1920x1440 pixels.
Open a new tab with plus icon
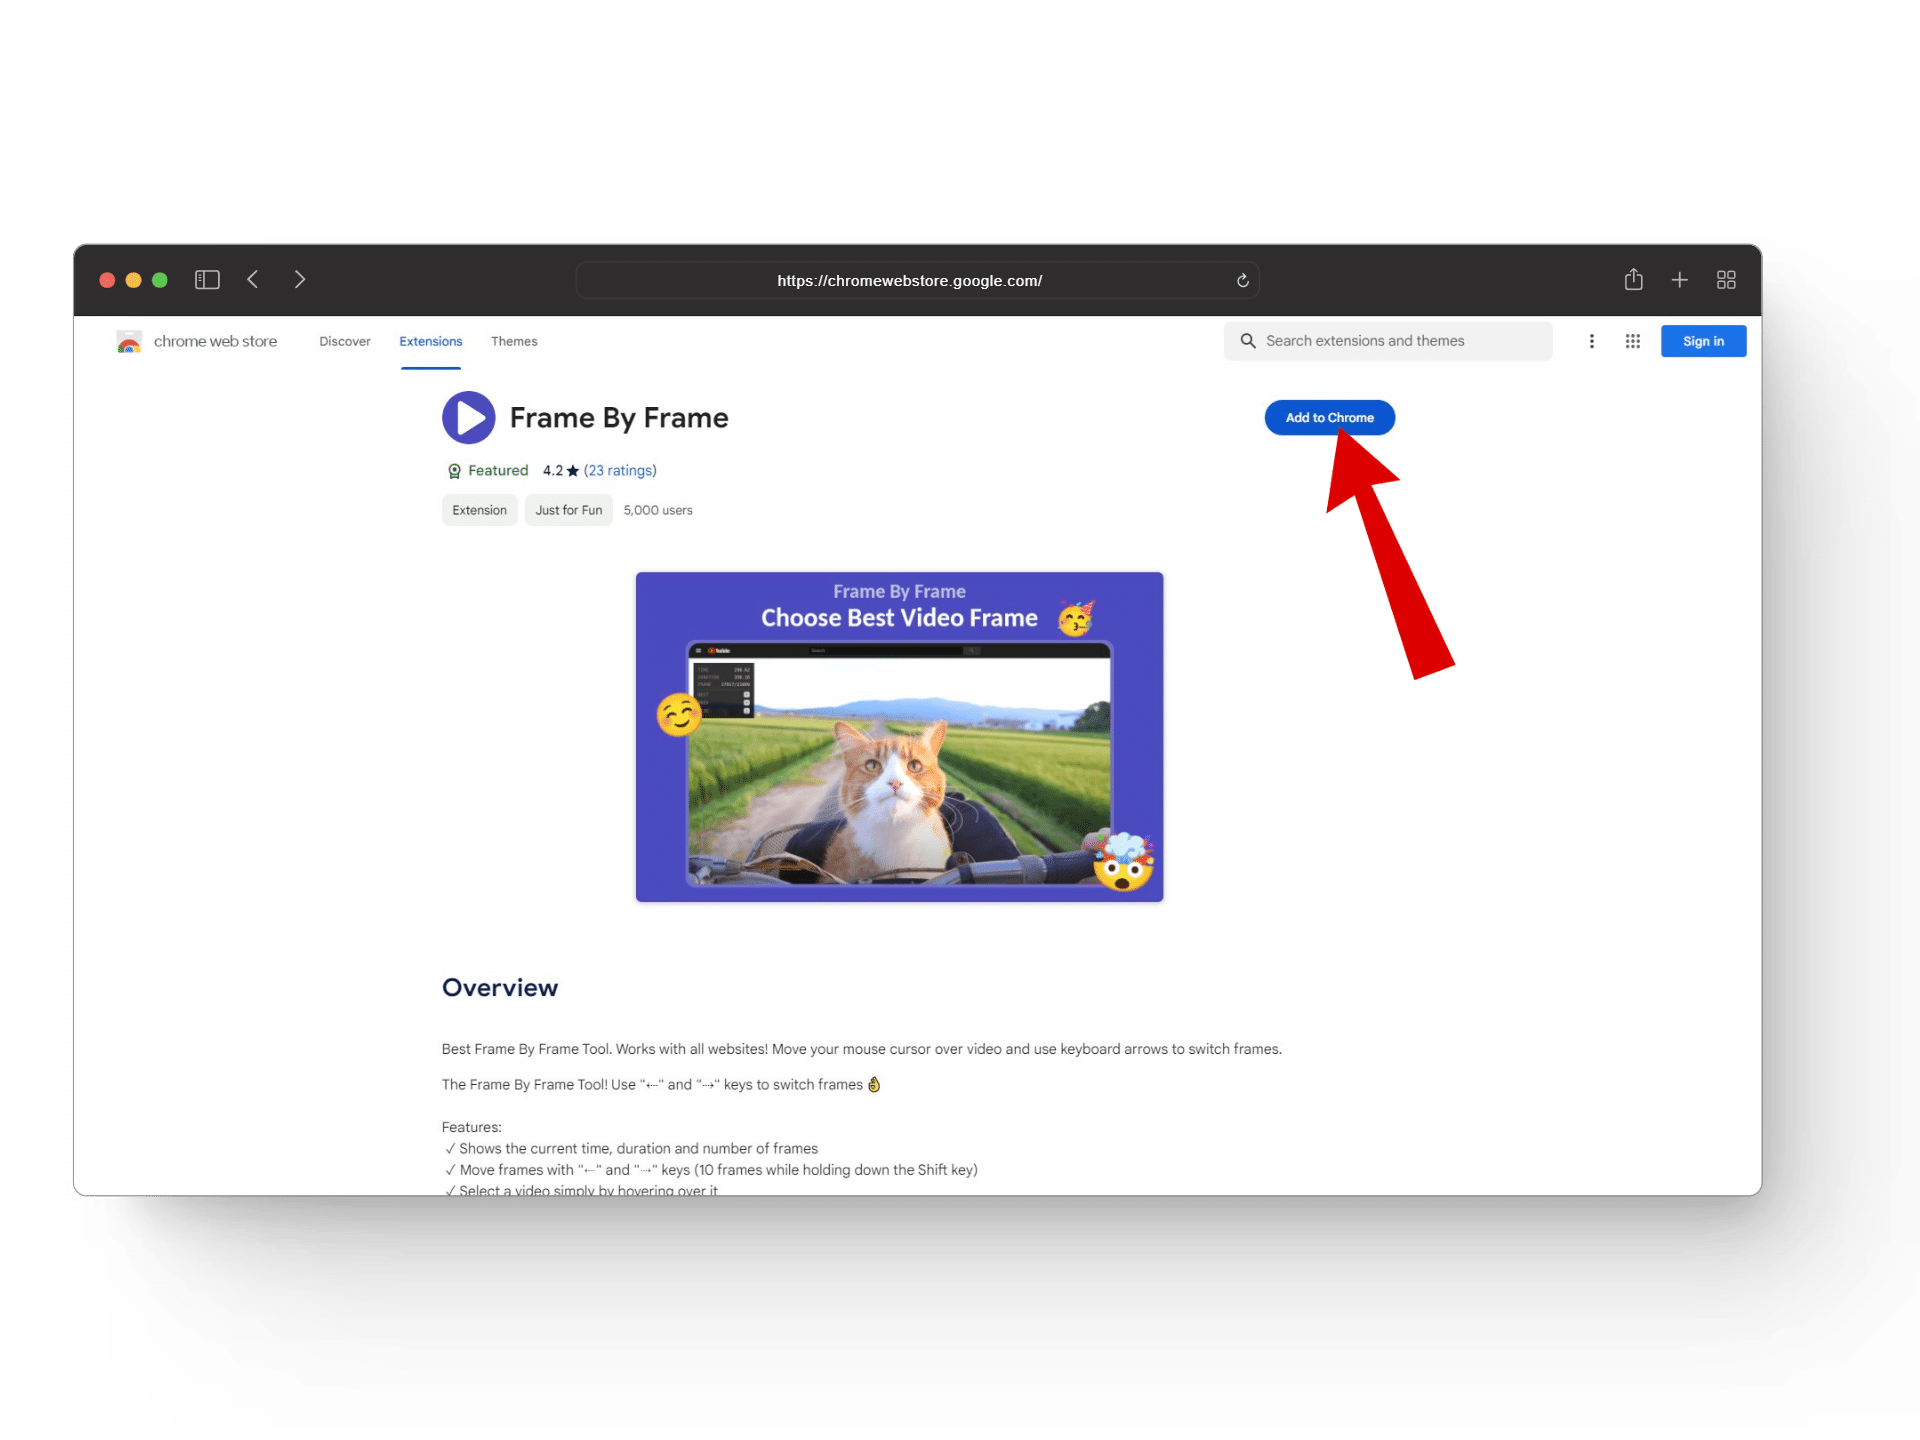(1679, 280)
